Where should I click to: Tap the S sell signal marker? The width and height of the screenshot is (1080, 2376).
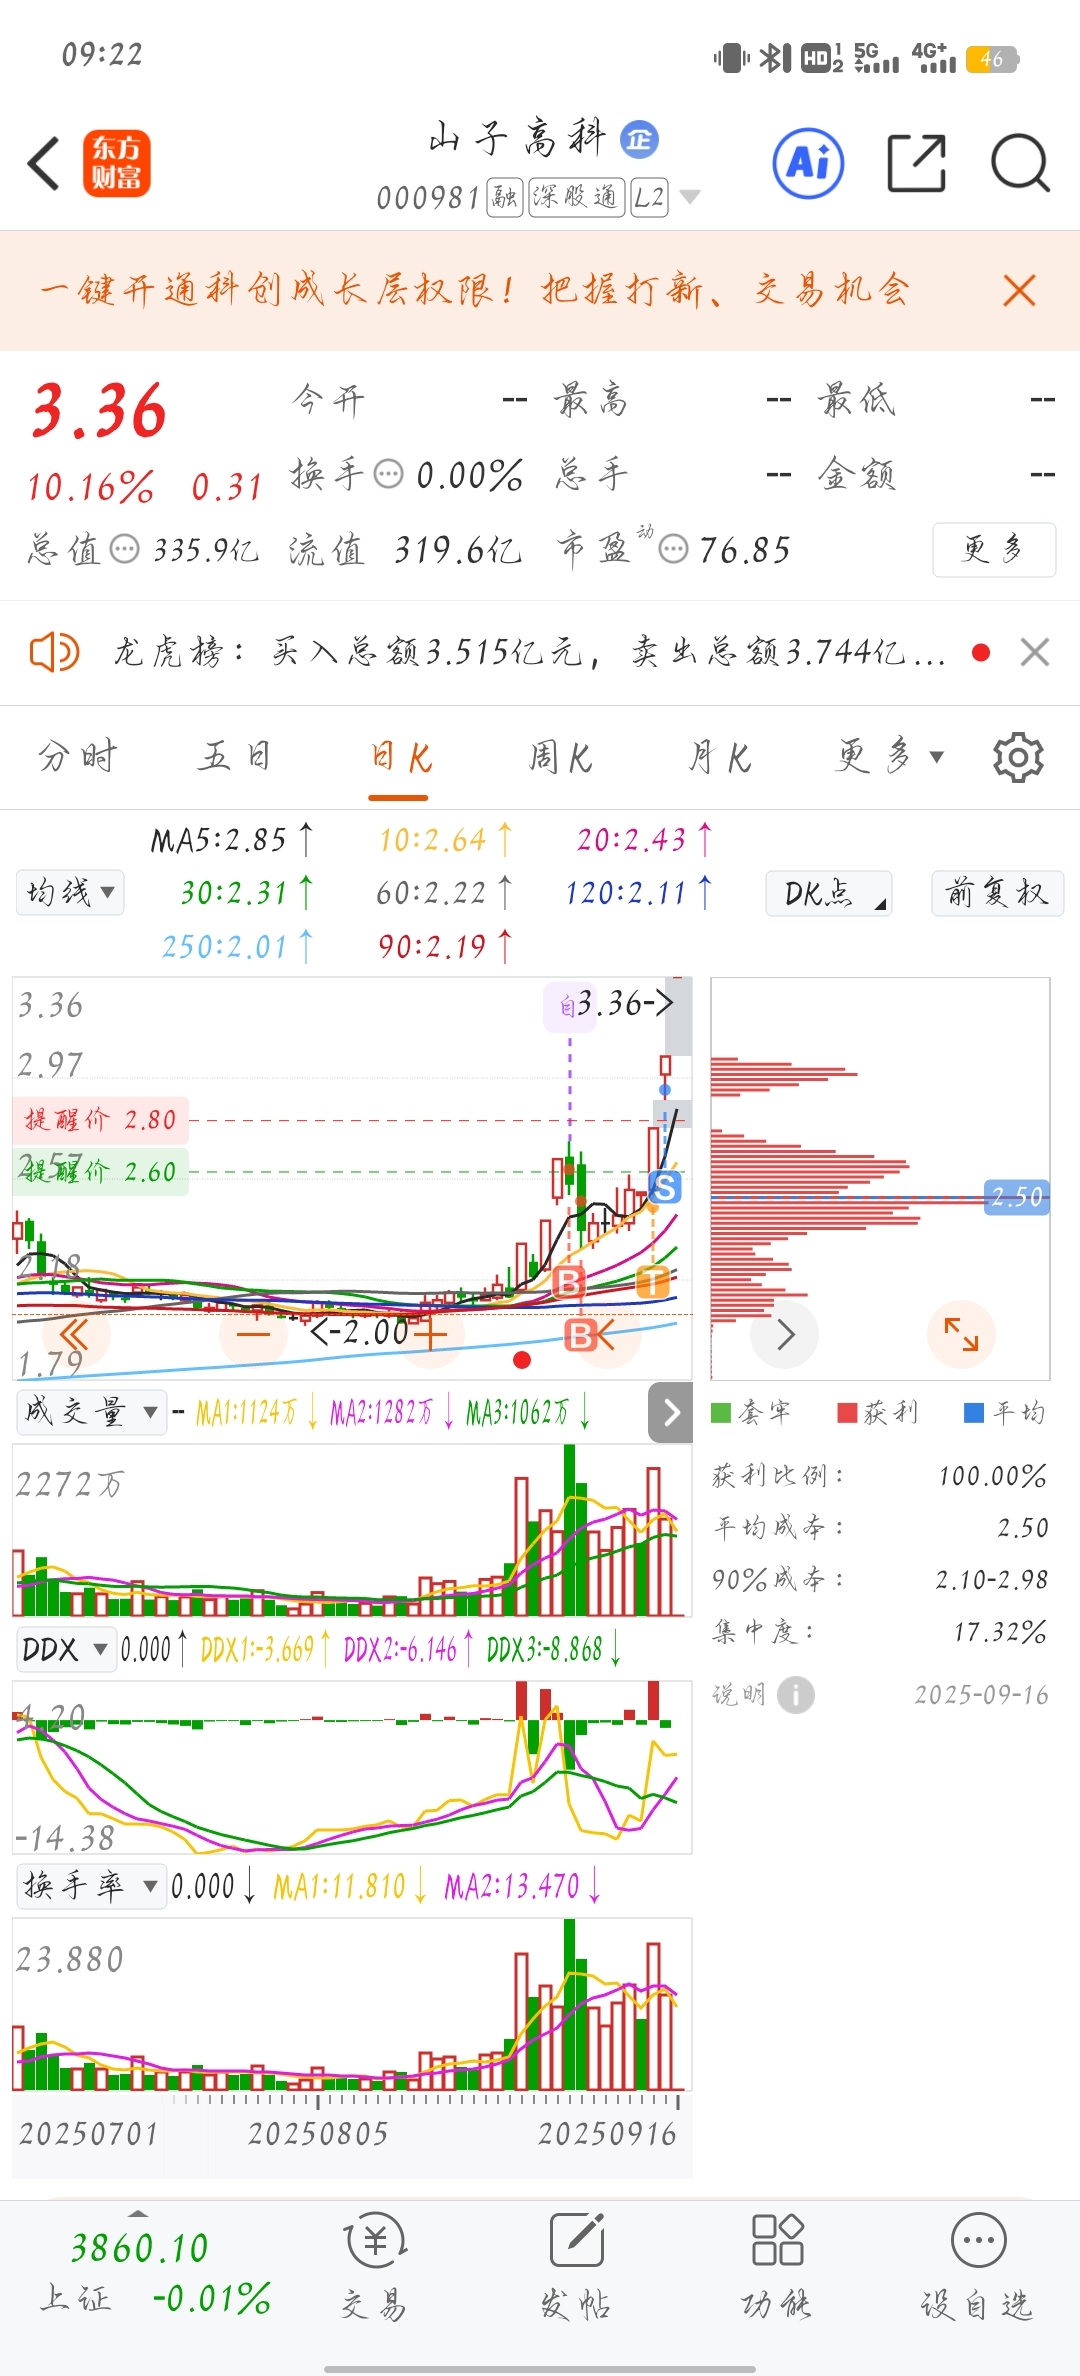point(665,1188)
